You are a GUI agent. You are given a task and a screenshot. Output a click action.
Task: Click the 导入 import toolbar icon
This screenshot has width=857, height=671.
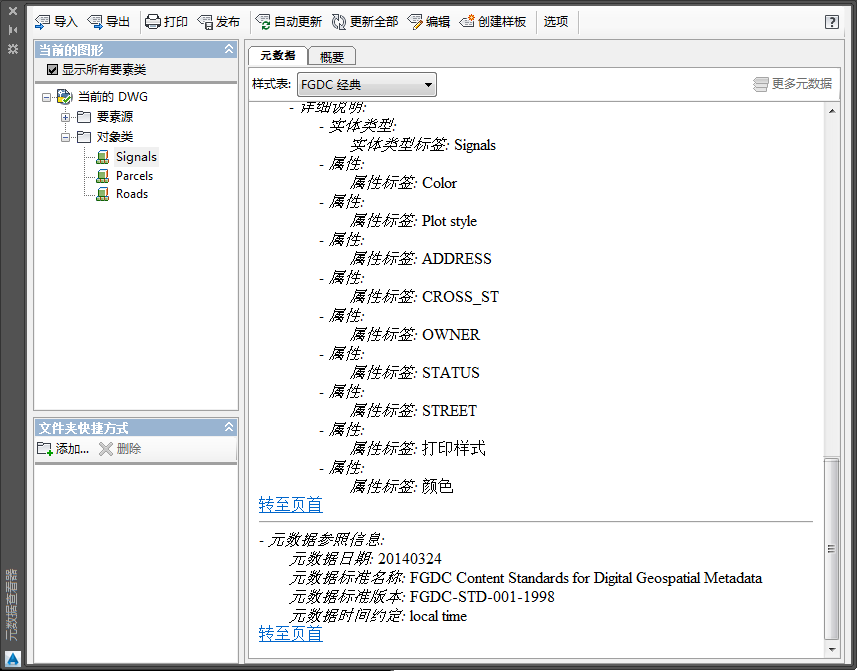point(43,22)
